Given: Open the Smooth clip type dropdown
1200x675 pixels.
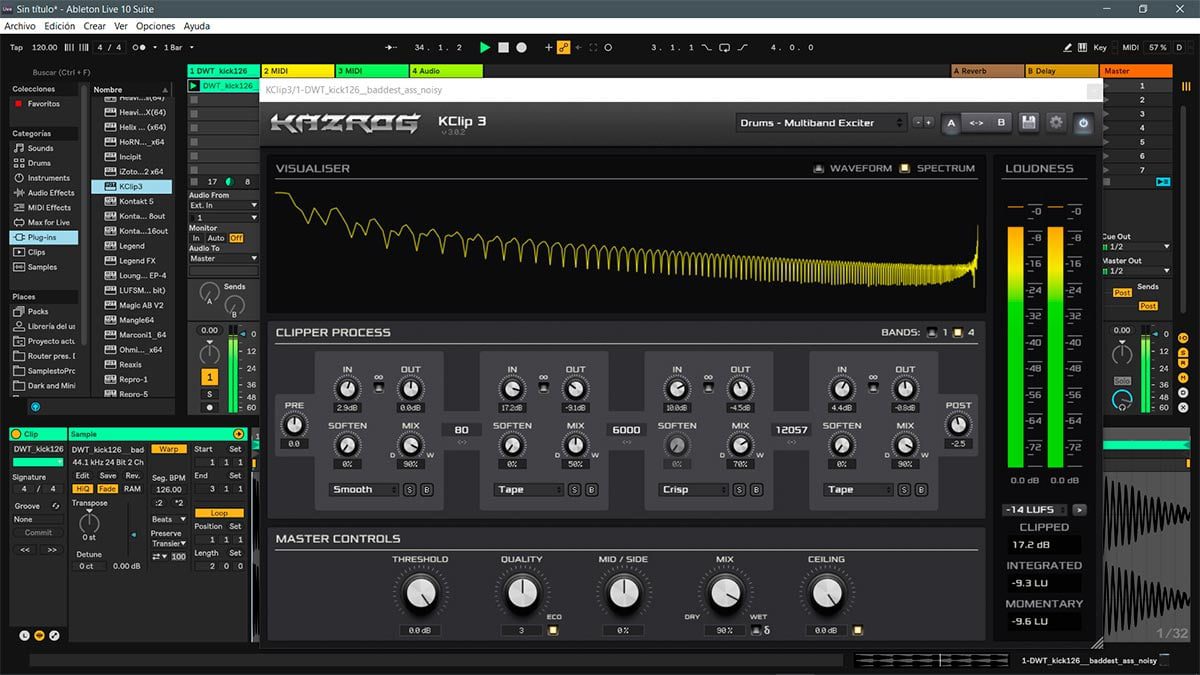Looking at the screenshot, I should [363, 490].
